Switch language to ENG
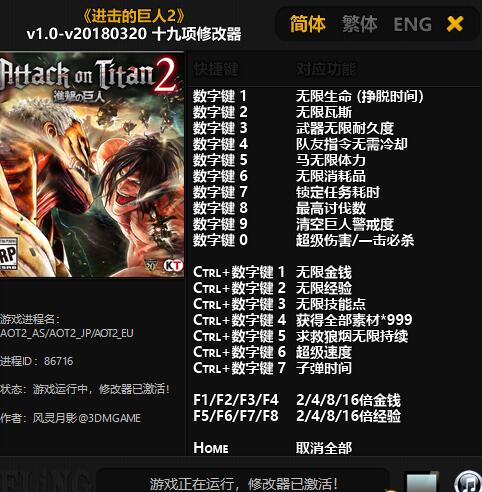Screen dimensions: 482x492 coord(413,24)
